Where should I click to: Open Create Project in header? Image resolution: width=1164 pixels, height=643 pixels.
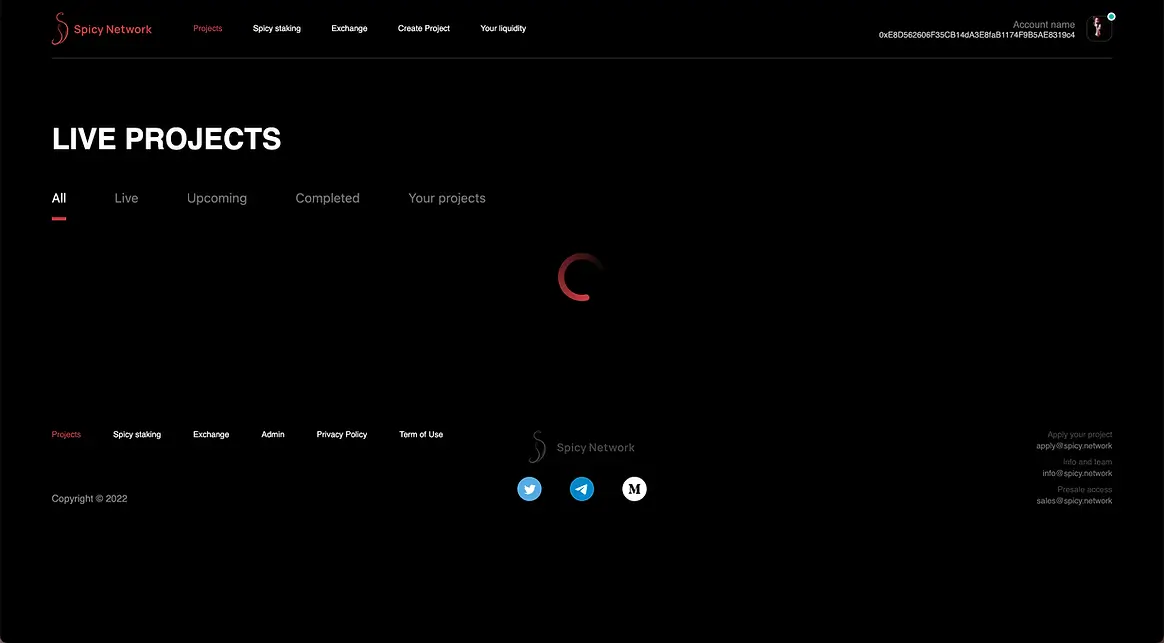point(424,29)
